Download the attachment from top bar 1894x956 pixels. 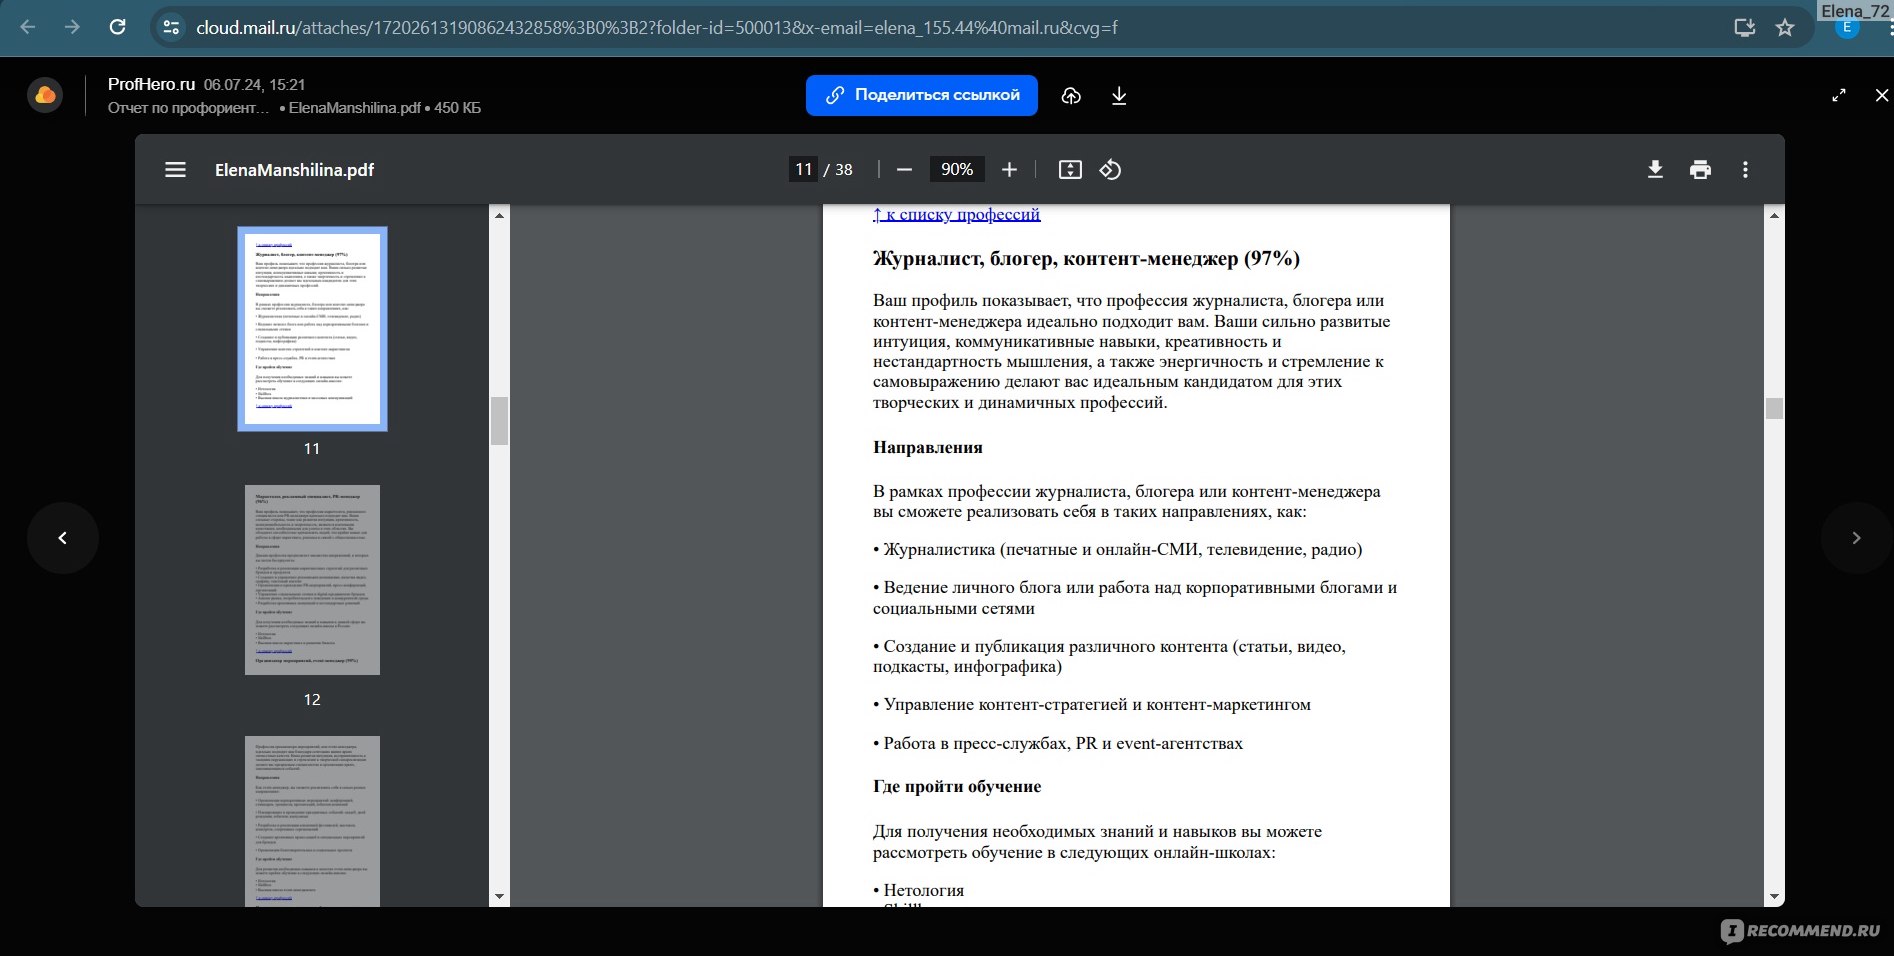click(1119, 96)
